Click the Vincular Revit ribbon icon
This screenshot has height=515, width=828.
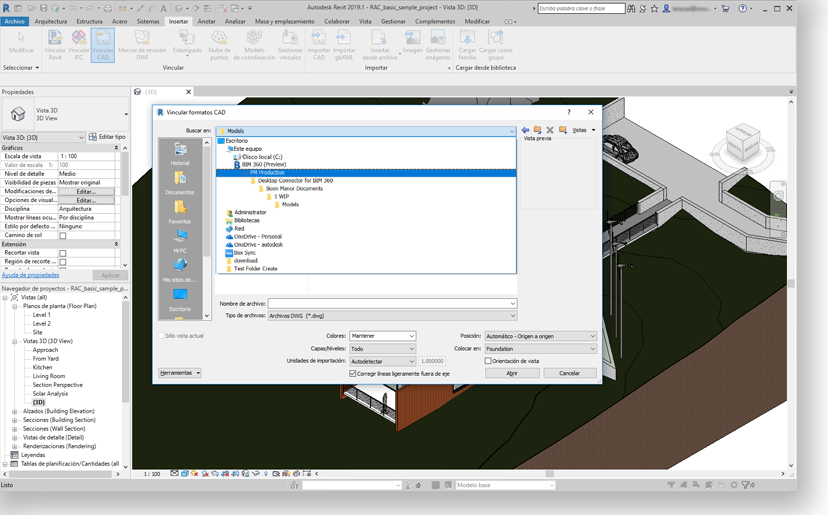click(55, 44)
